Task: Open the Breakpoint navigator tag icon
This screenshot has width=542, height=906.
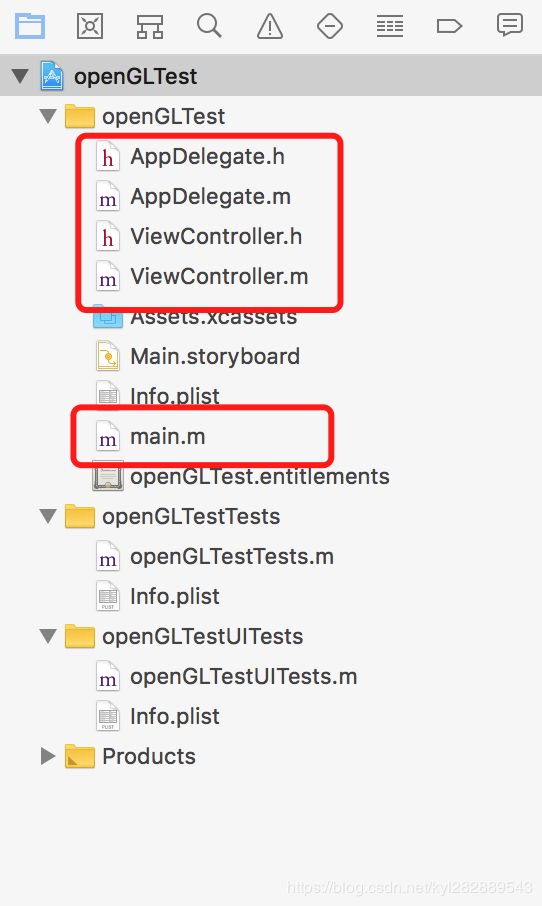Action: tap(449, 27)
